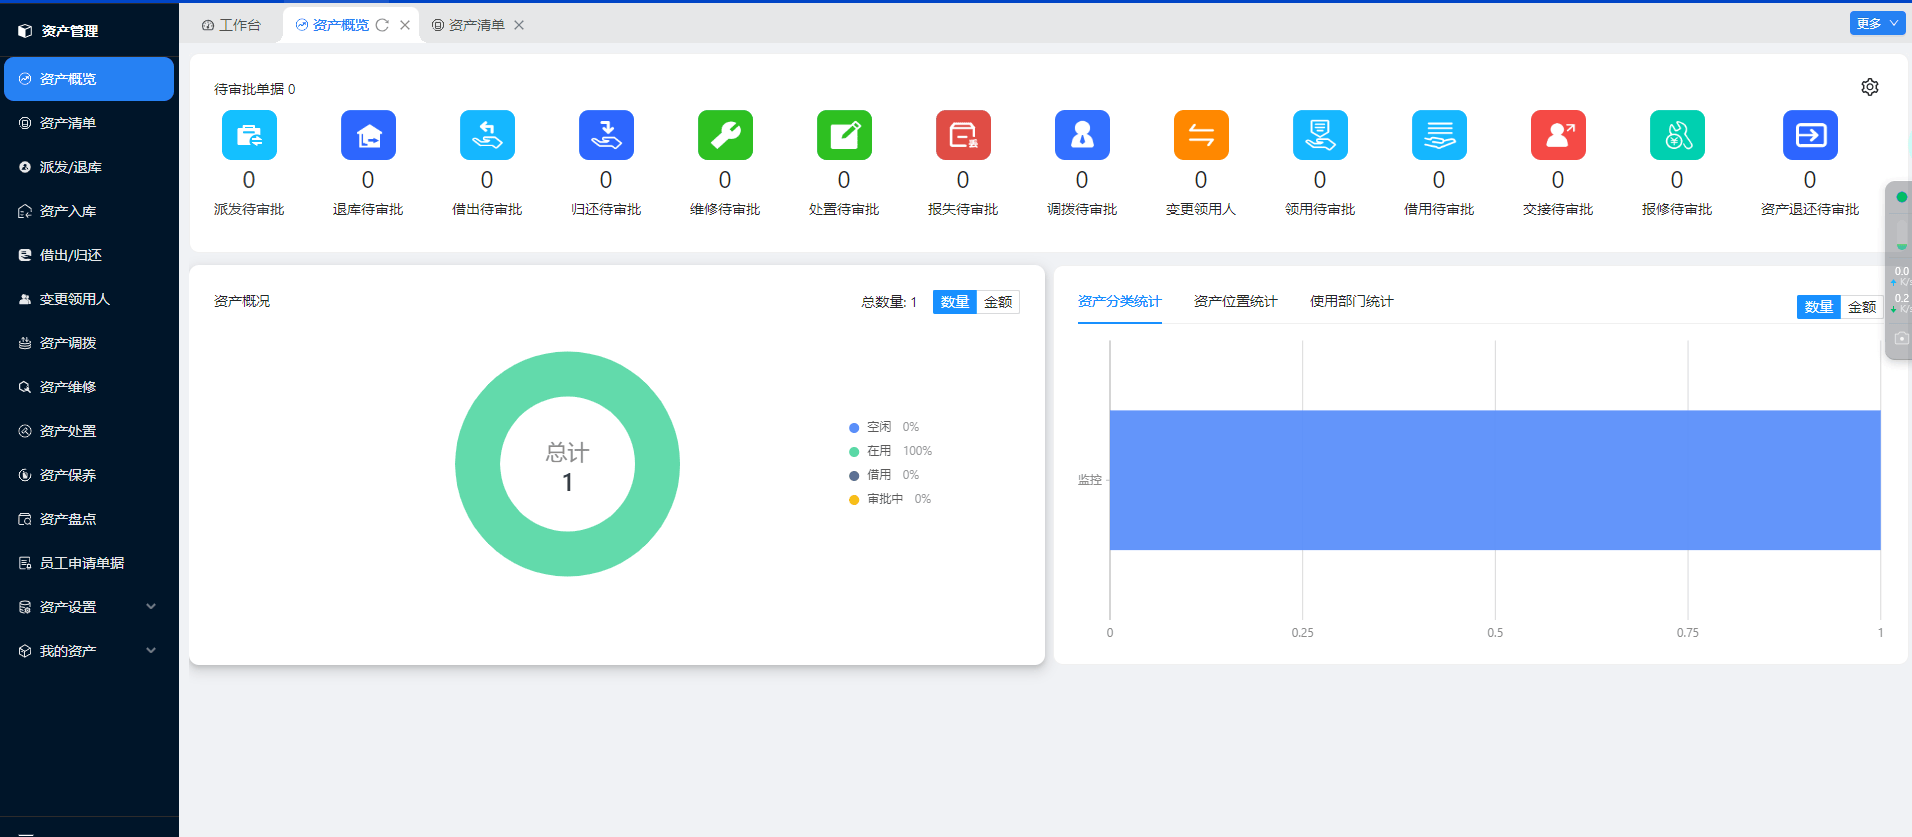Screen dimensions: 1912x837
Task: Select the 变更领用人 orange swap icon
Action: [1201, 136]
